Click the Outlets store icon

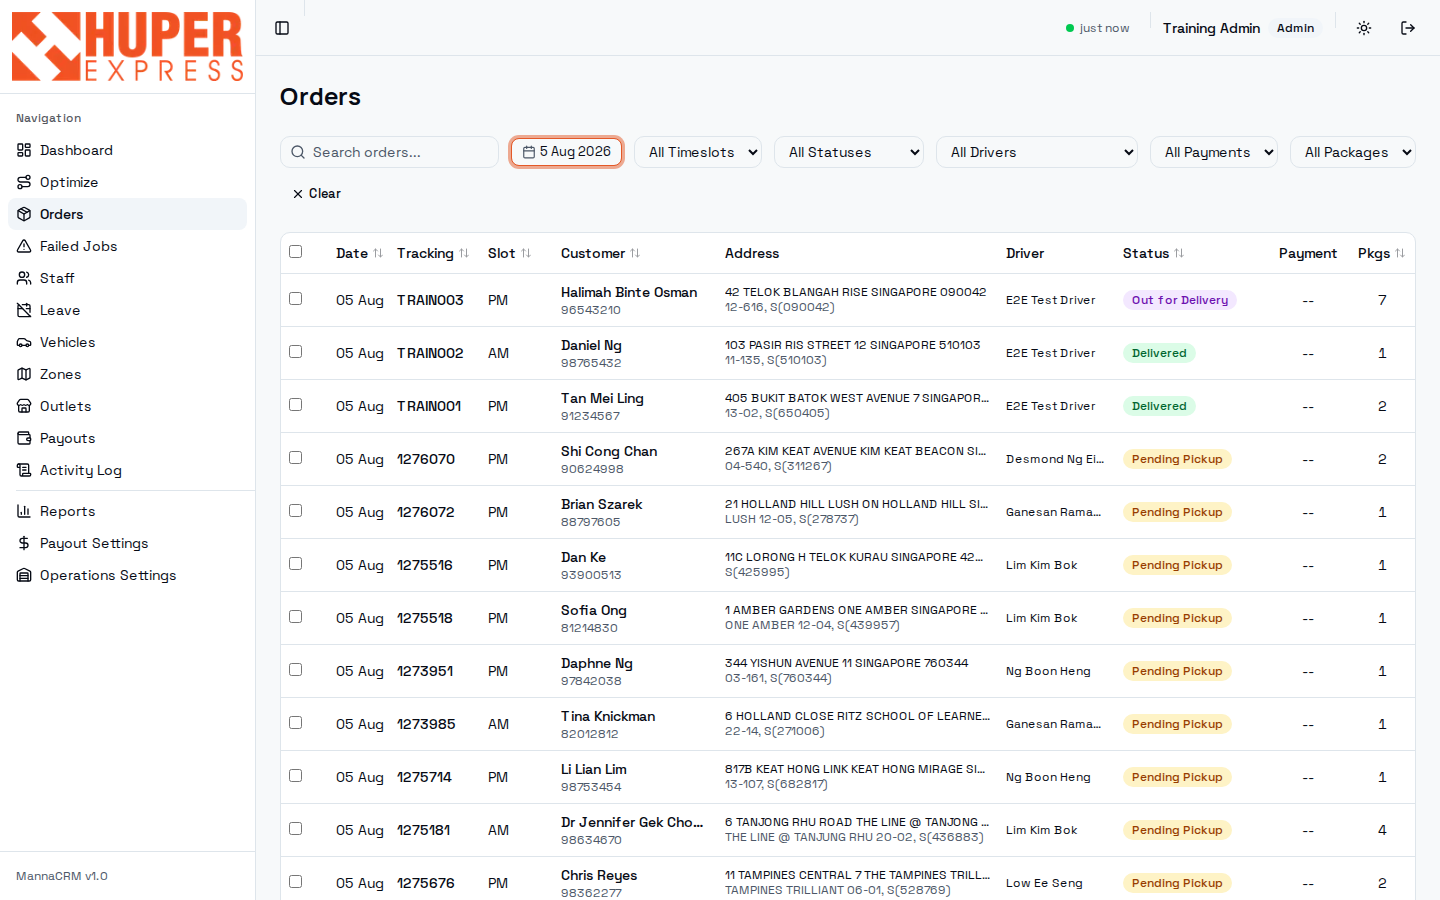(x=24, y=406)
